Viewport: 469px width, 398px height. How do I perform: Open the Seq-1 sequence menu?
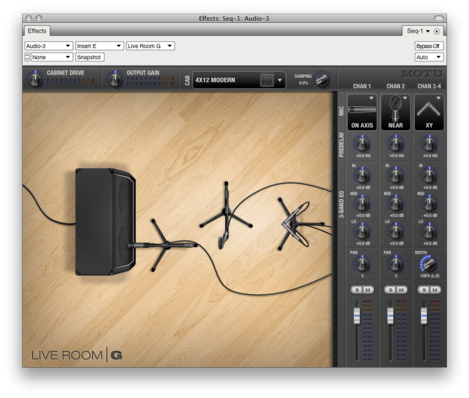(418, 31)
